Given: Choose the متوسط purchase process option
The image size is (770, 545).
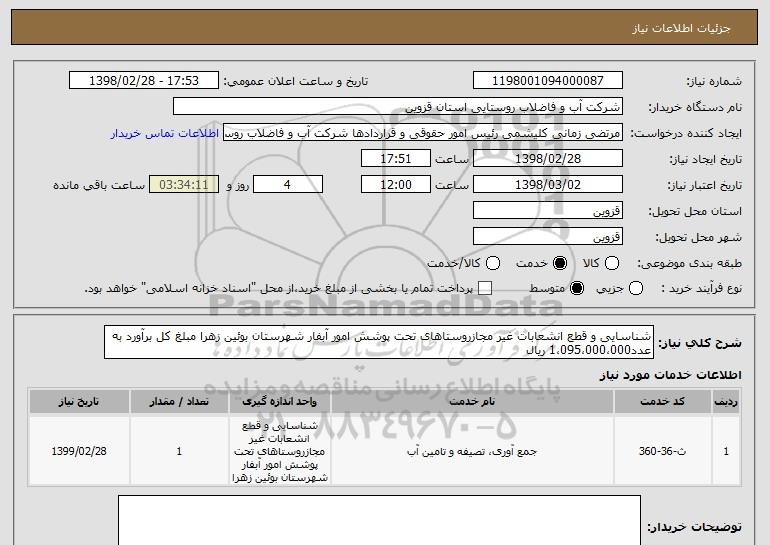Looking at the screenshot, I should point(577,289).
